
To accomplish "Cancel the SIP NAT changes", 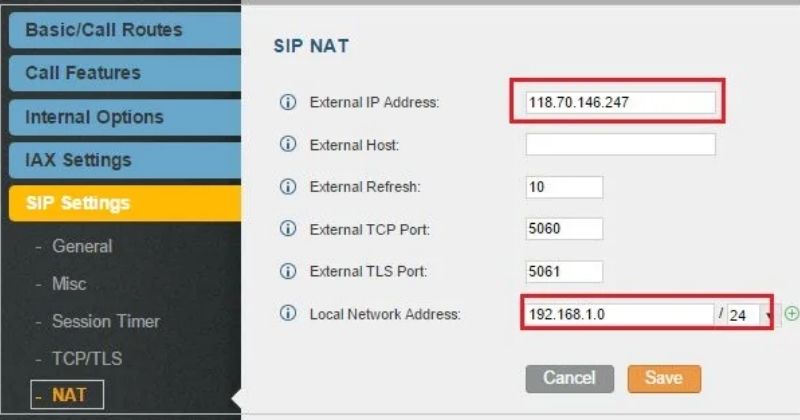I will [569, 379].
